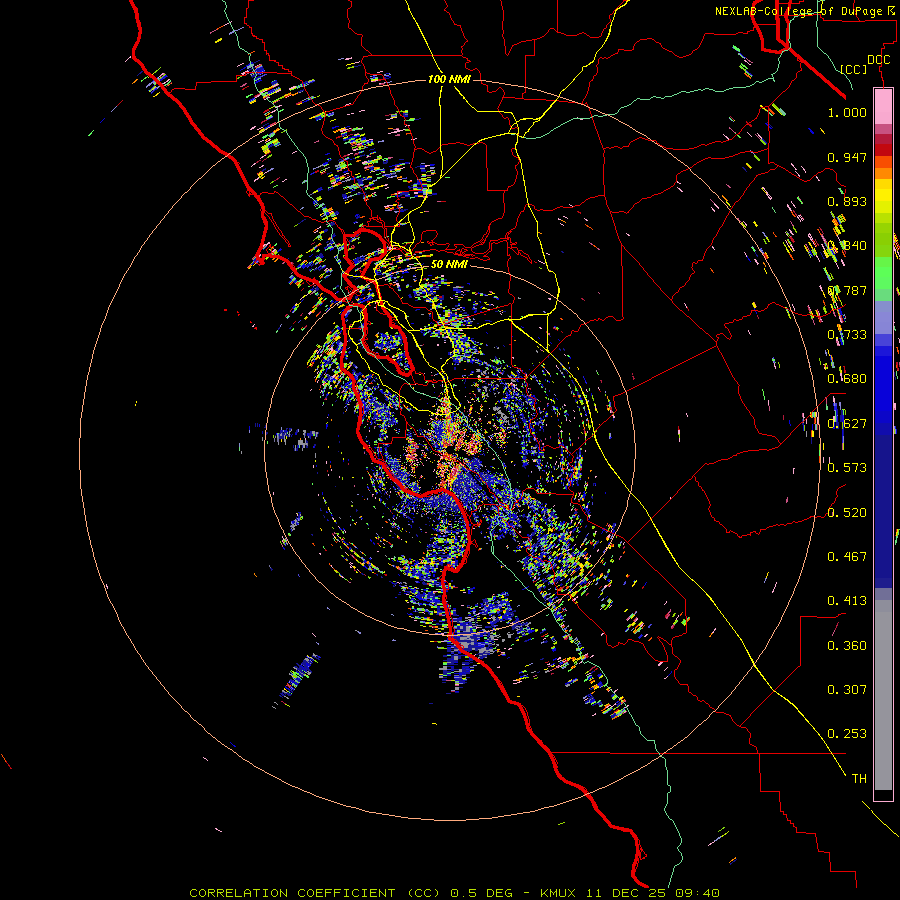This screenshot has height=900, width=900.
Task: Select the 0.840 color scale value
Action: click(847, 246)
